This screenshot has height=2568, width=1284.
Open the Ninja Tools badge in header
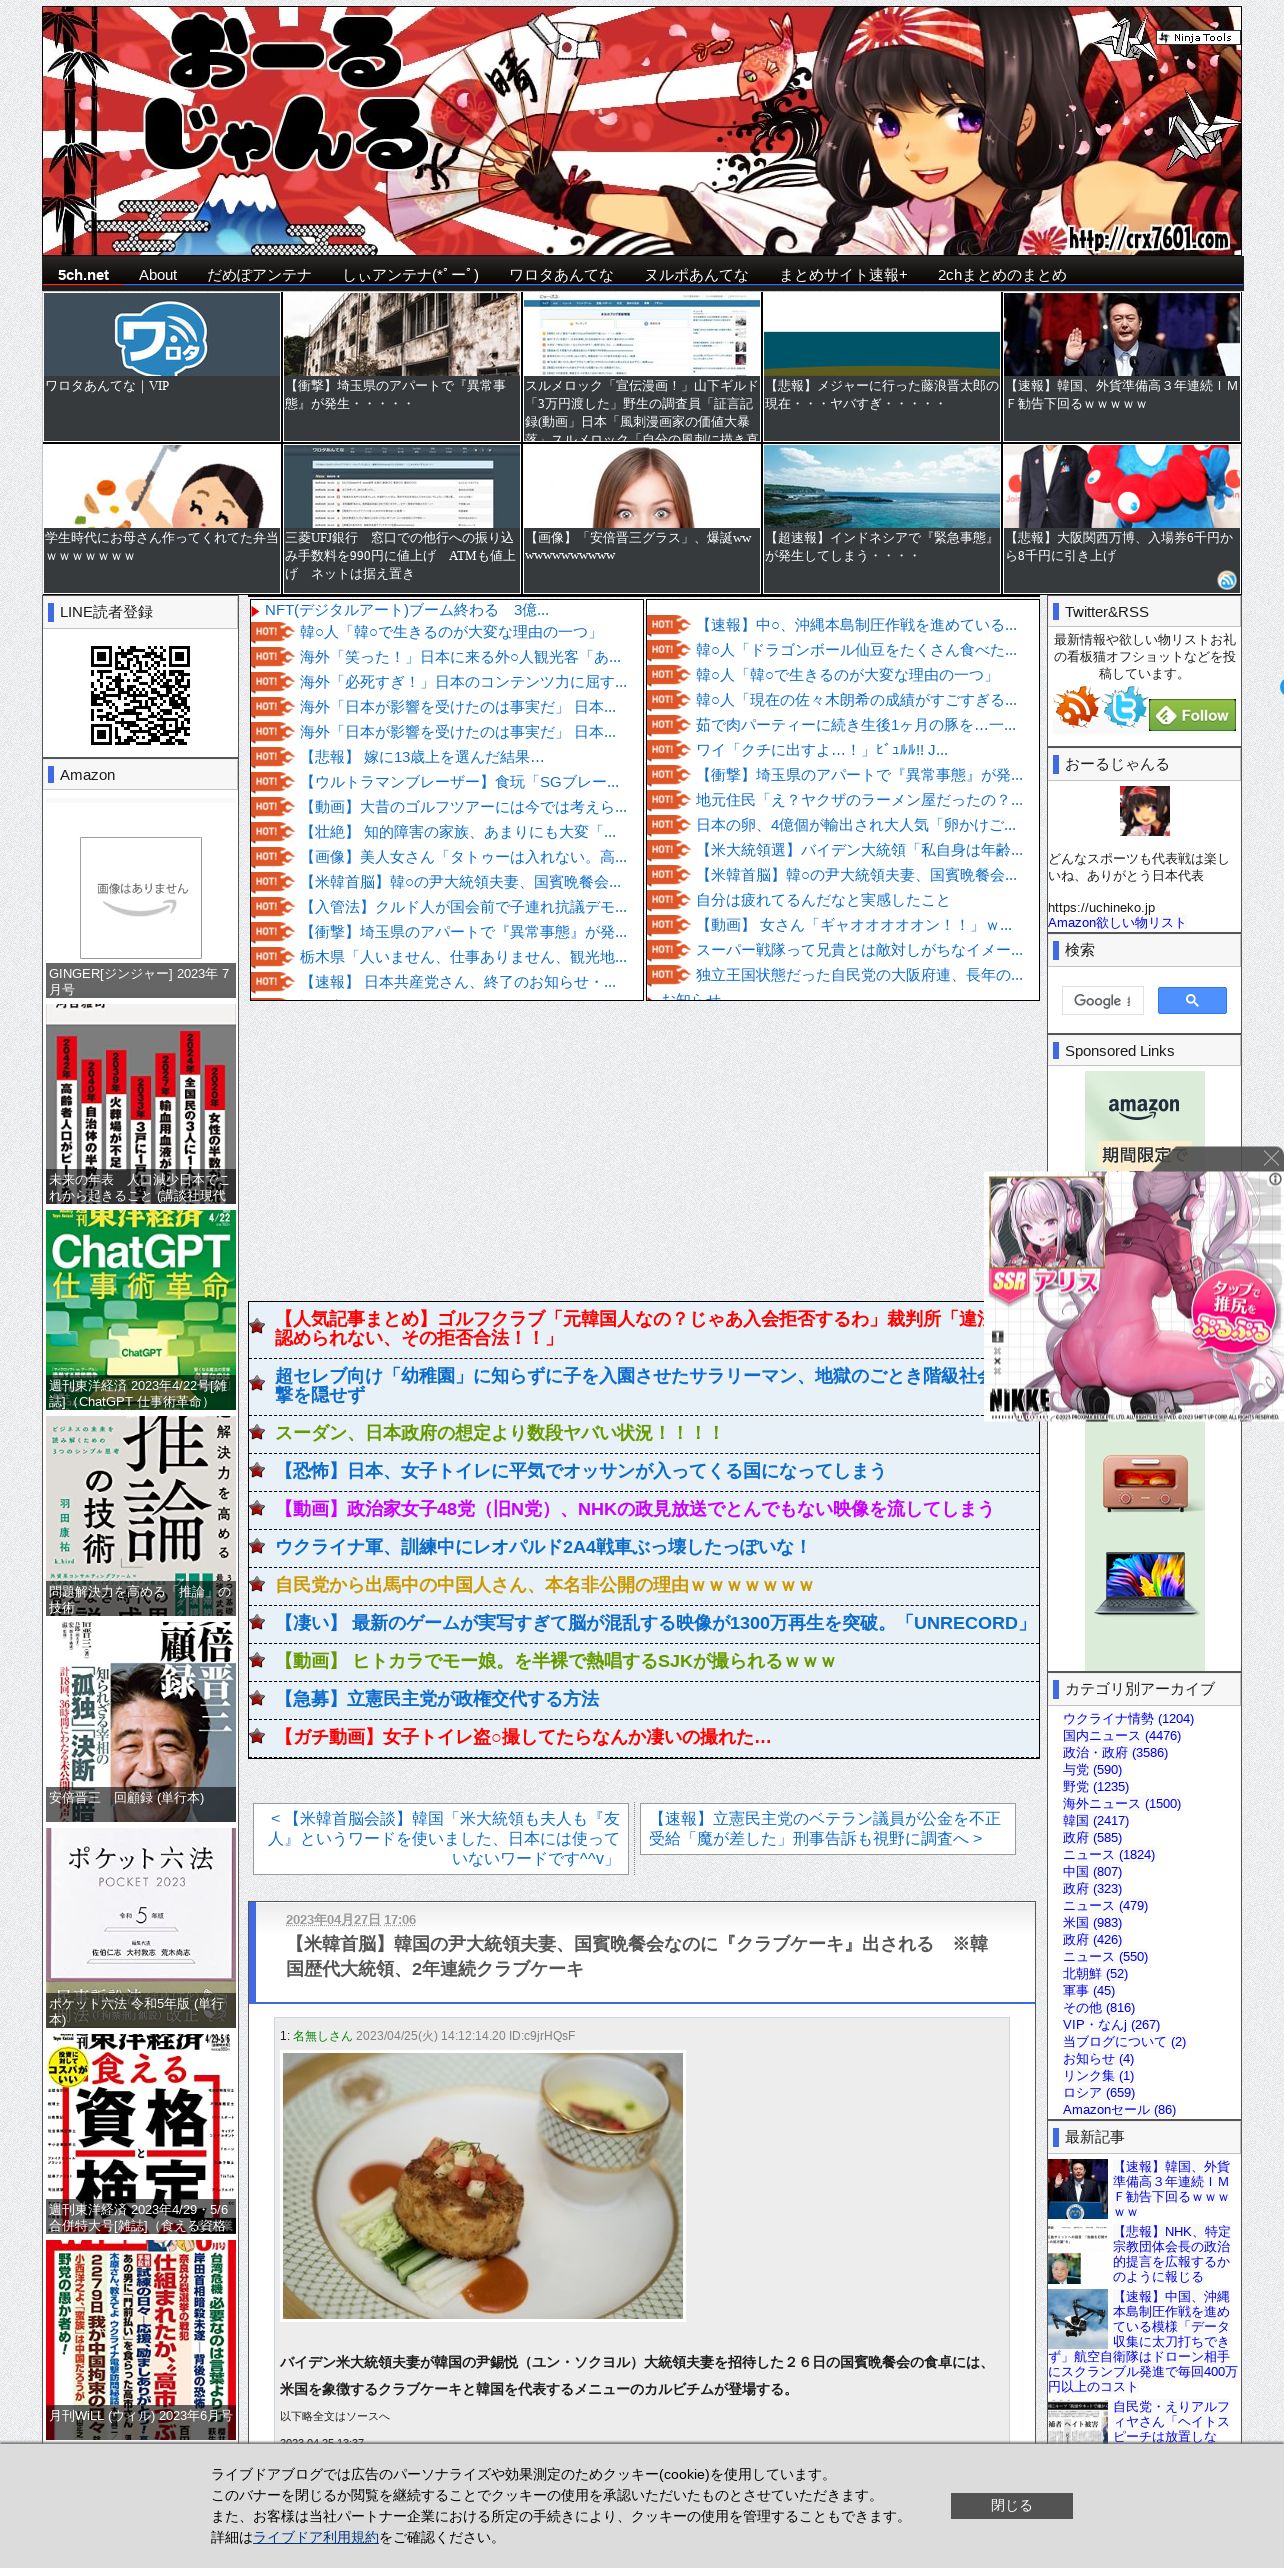click(x=1197, y=37)
